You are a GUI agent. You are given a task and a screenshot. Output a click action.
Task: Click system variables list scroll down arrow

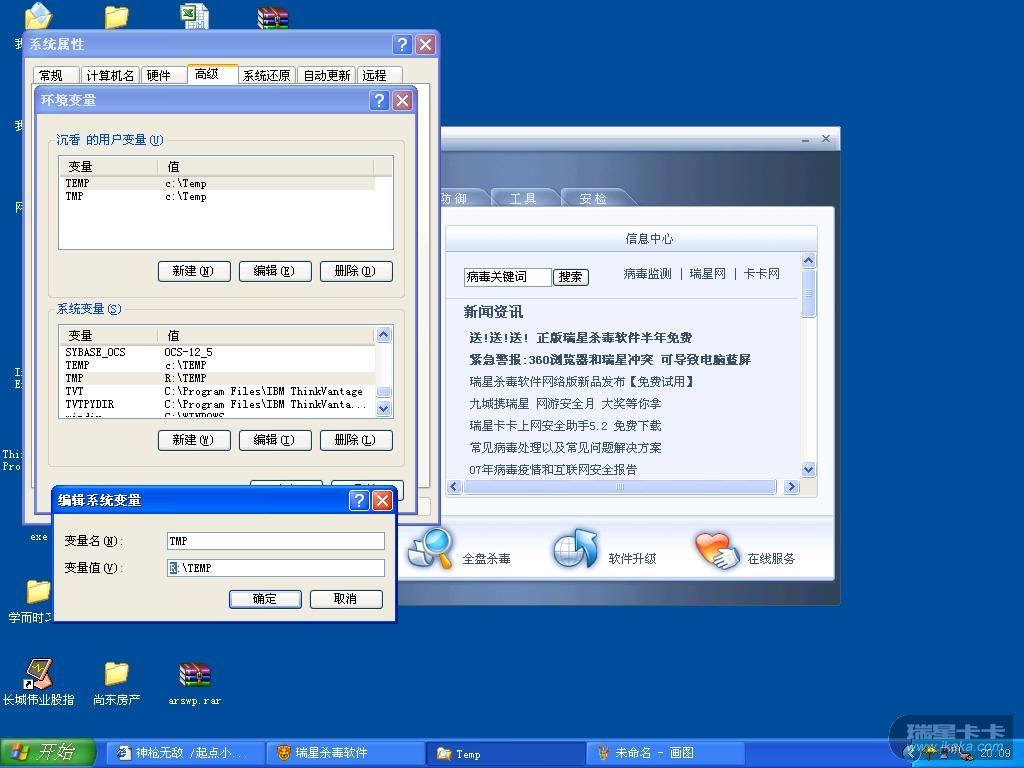pyautogui.click(x=384, y=409)
